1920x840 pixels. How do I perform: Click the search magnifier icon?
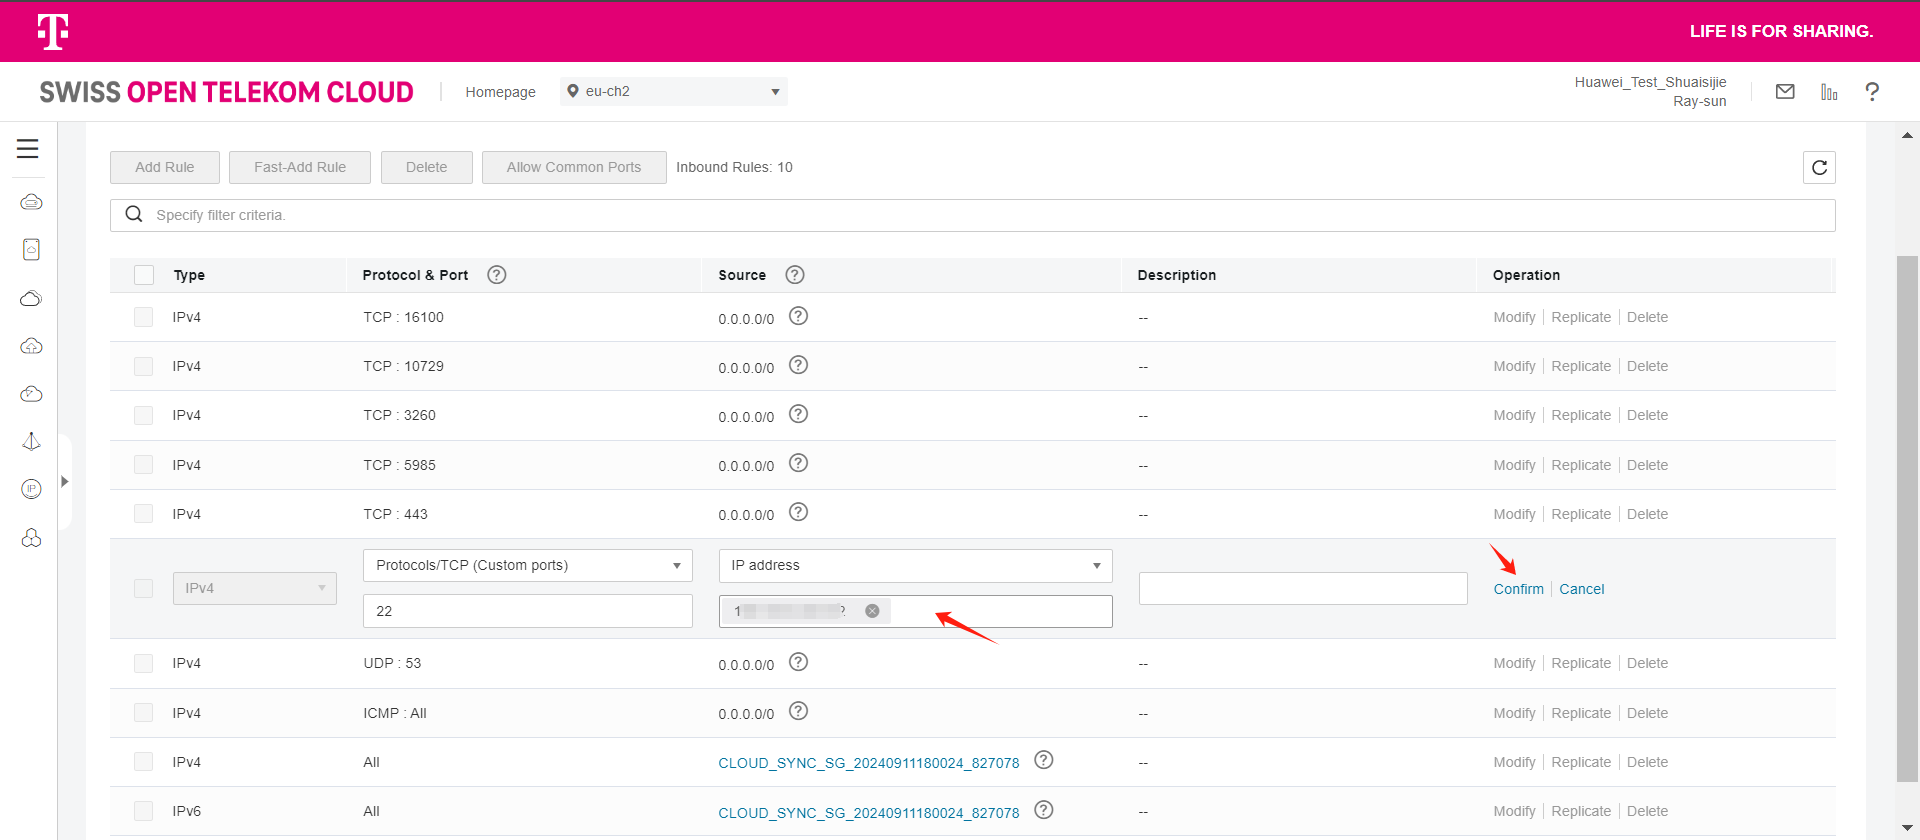134,214
